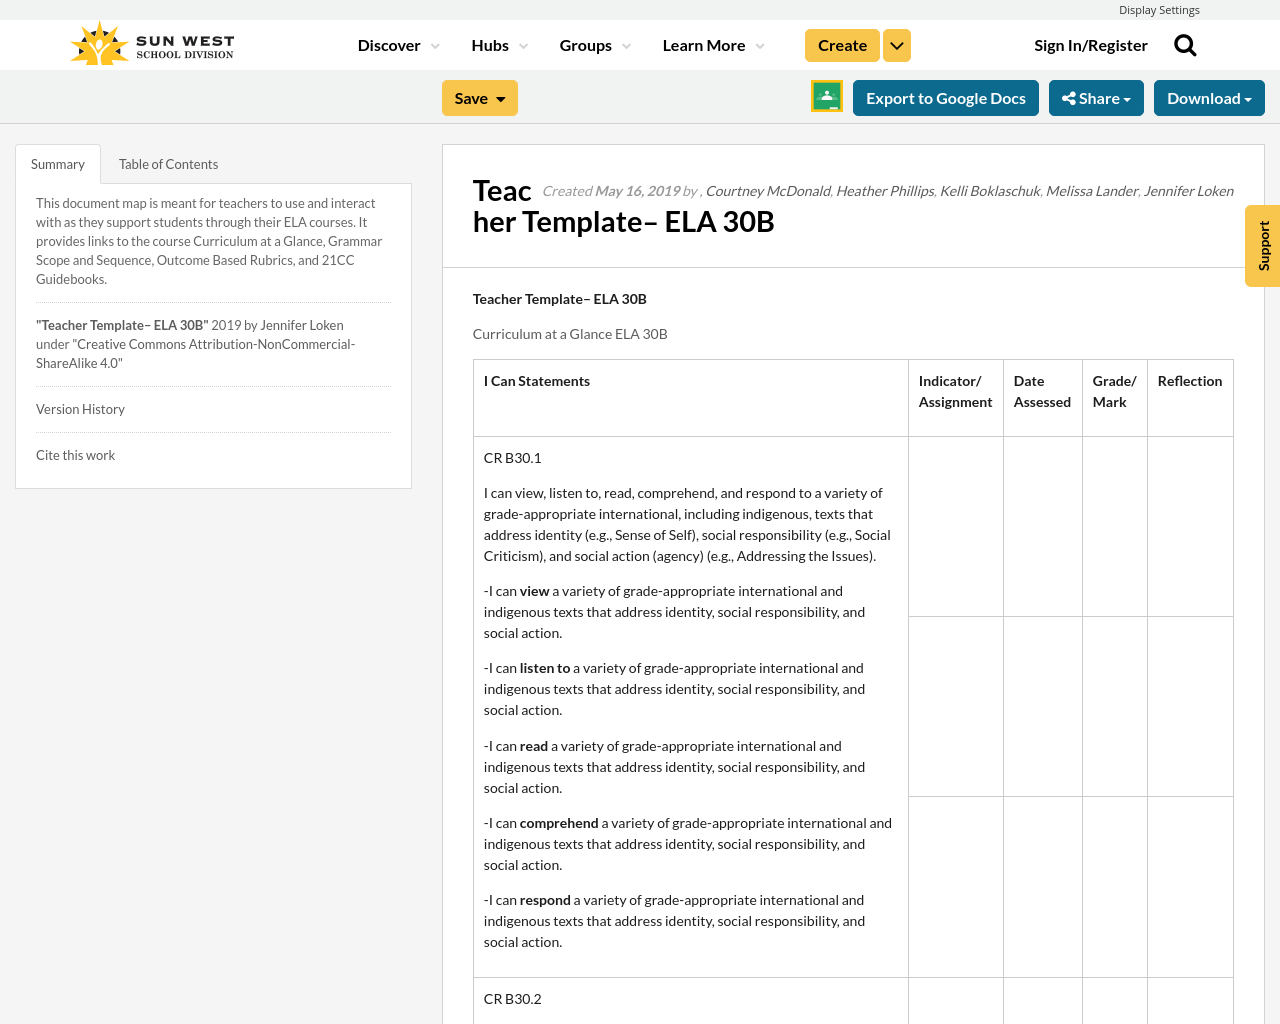
Task: Open Display Settings
Action: (1159, 9)
